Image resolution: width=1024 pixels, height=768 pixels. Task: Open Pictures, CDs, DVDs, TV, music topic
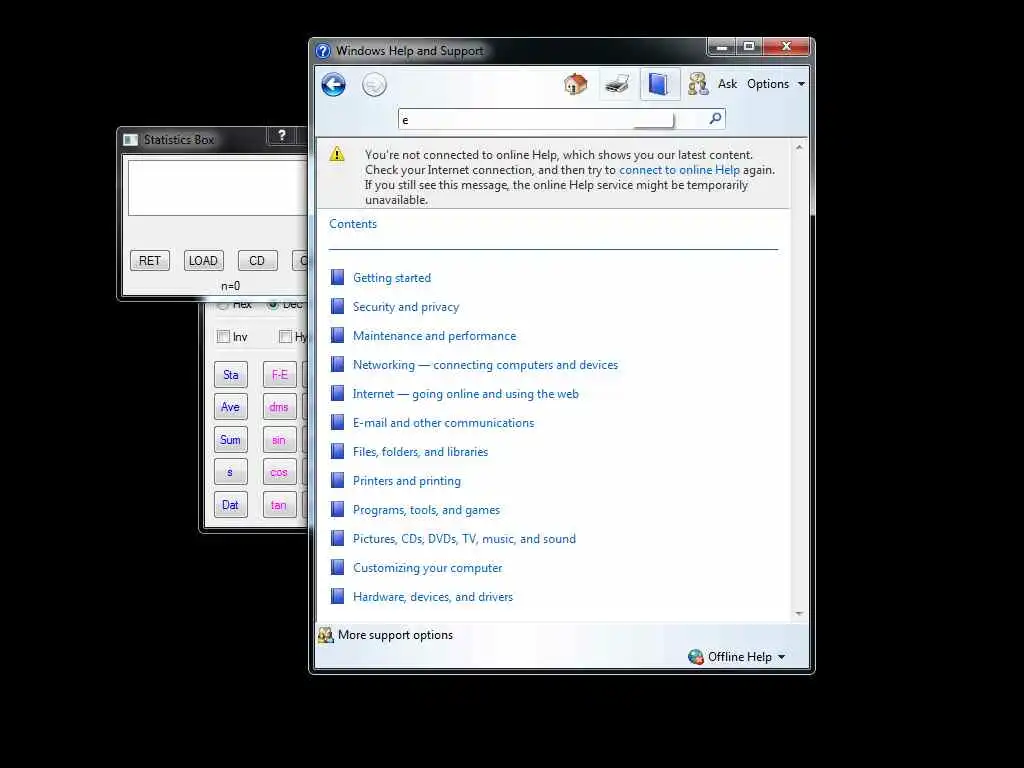pos(464,539)
